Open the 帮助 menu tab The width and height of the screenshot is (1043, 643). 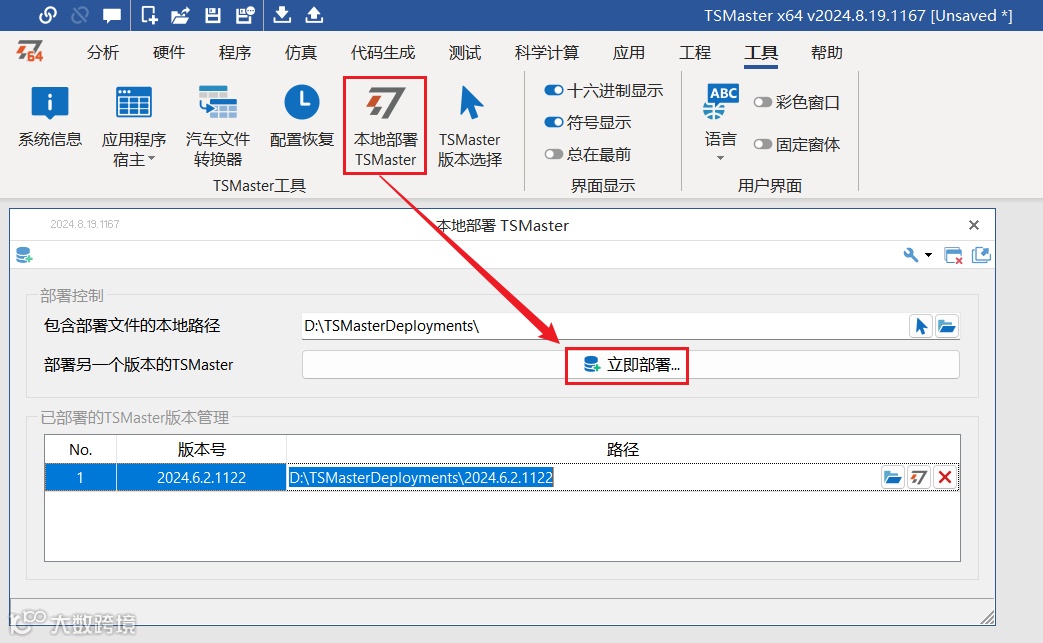[x=827, y=53]
